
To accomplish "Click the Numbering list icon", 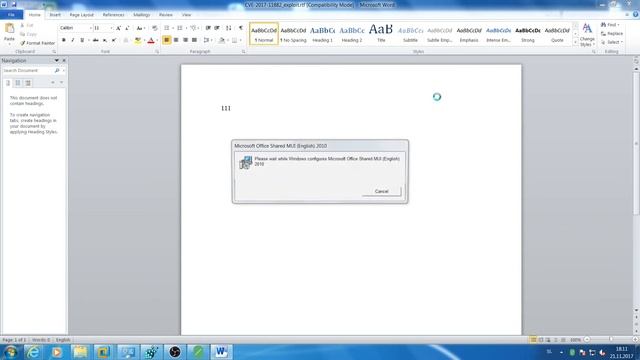I will [180, 28].
